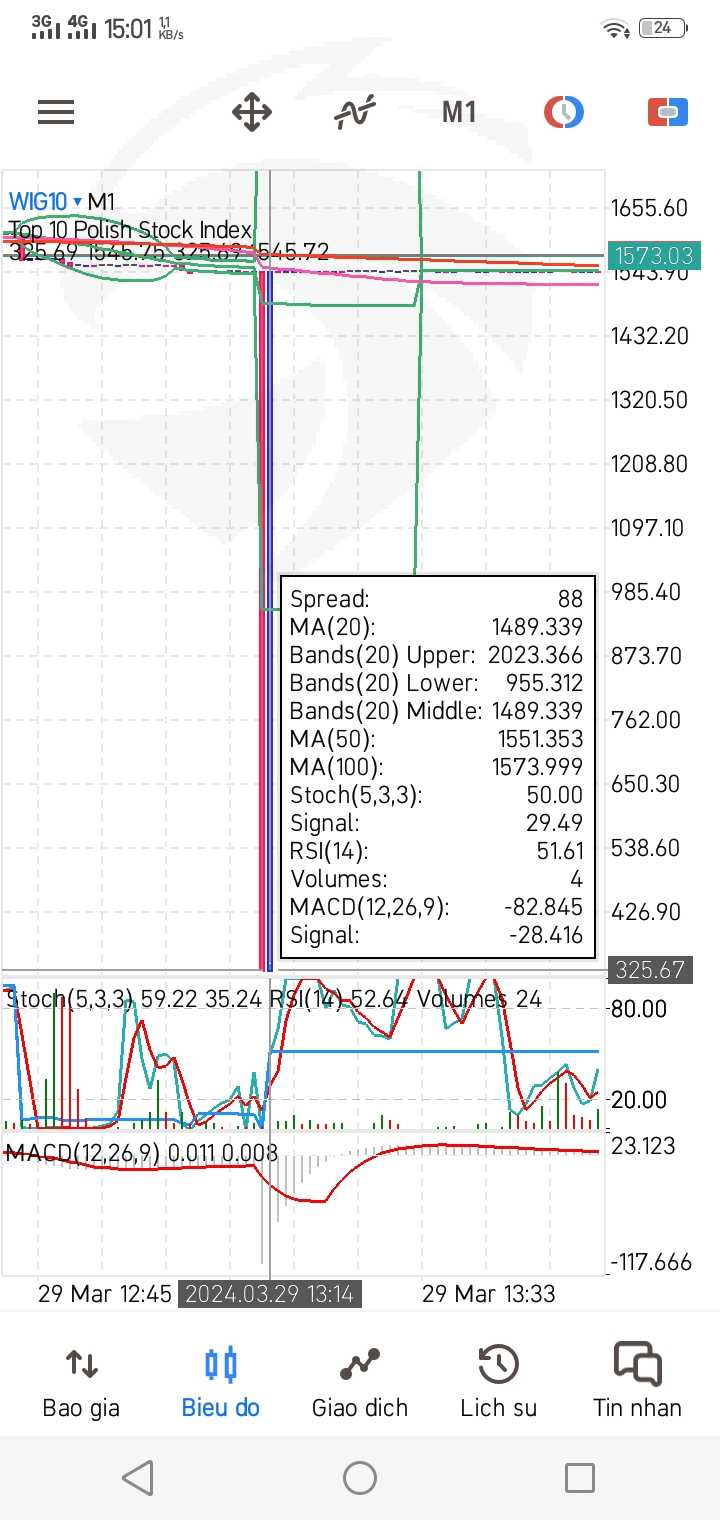Open the Lich su history tab
The height and width of the screenshot is (1520, 720).
[498, 1380]
